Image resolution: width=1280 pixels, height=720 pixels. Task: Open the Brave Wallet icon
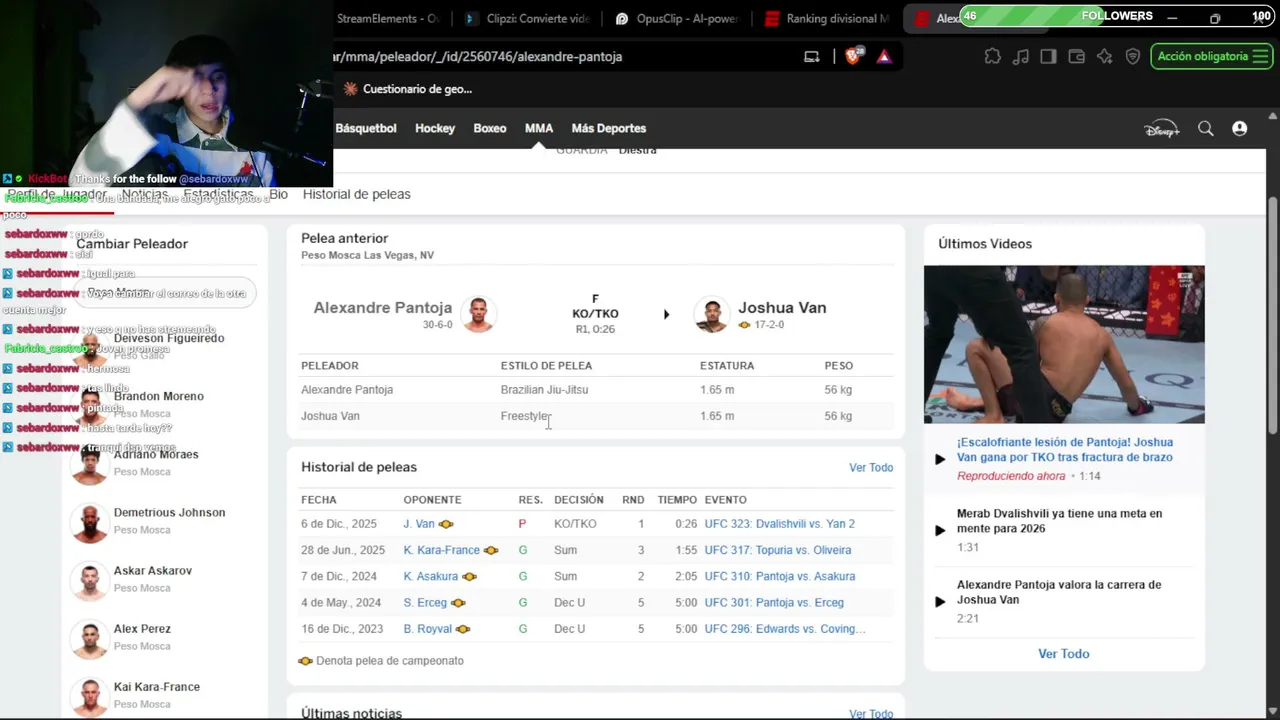(1076, 57)
